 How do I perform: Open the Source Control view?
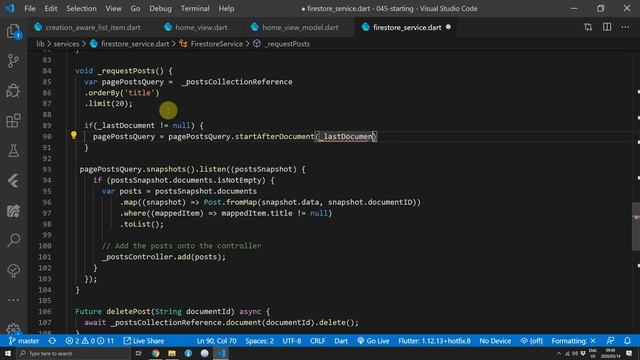(13, 61)
